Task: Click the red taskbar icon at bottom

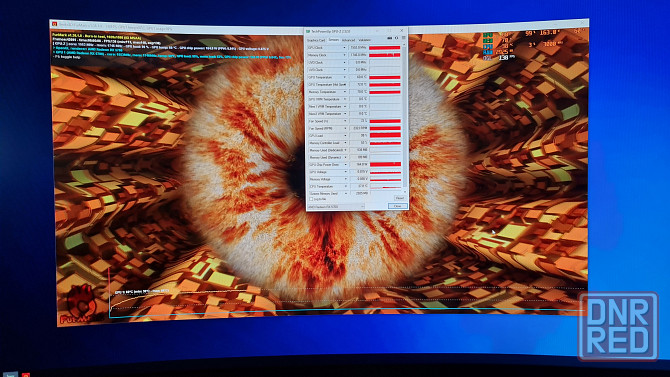Action: (26, 375)
